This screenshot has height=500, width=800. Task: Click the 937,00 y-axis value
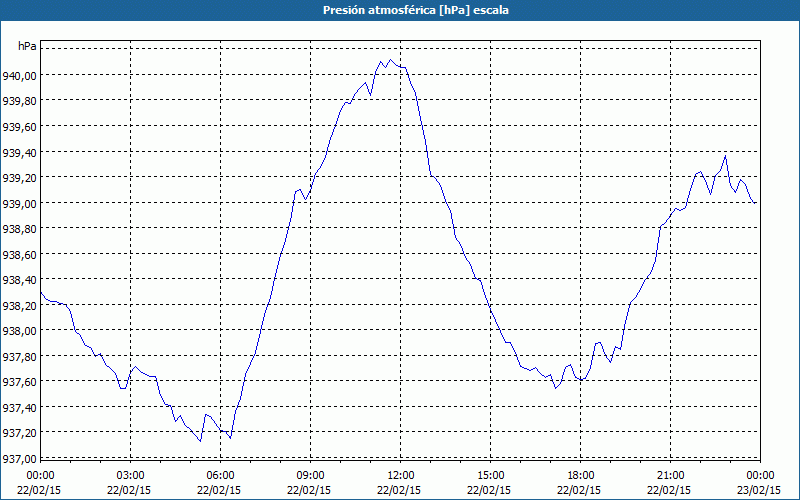[19, 458]
